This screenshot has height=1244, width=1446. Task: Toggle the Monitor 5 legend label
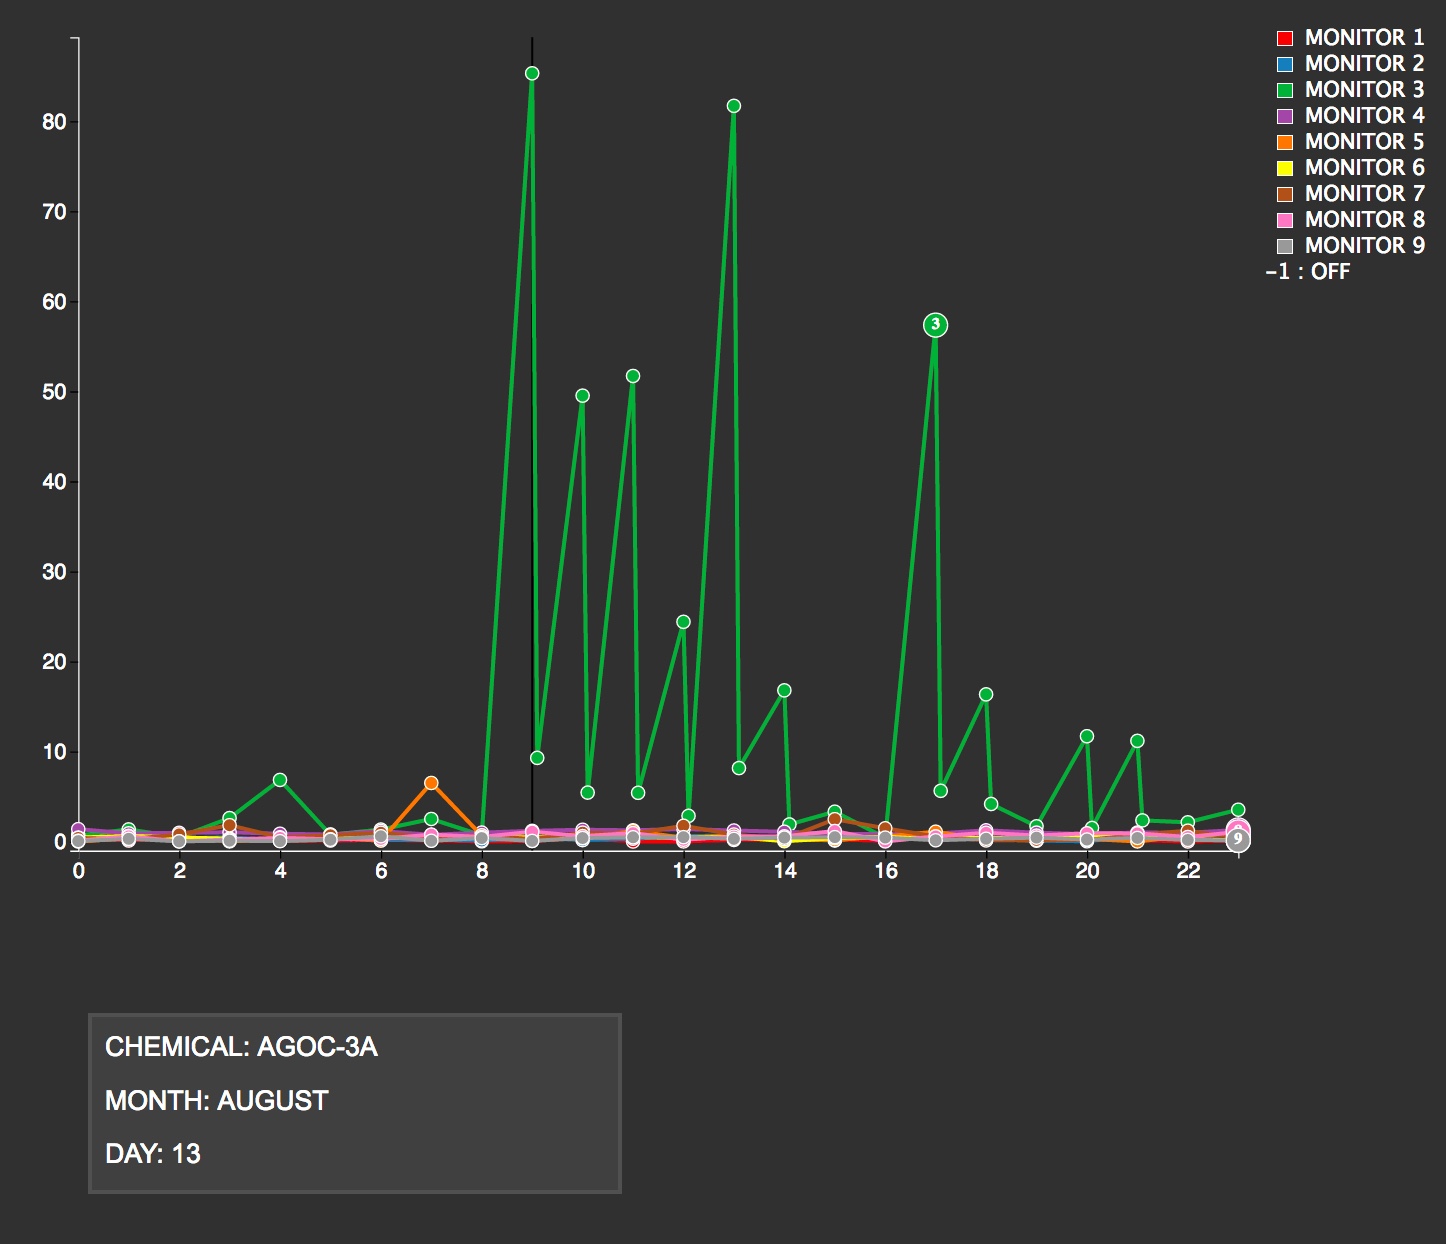(x=1364, y=142)
